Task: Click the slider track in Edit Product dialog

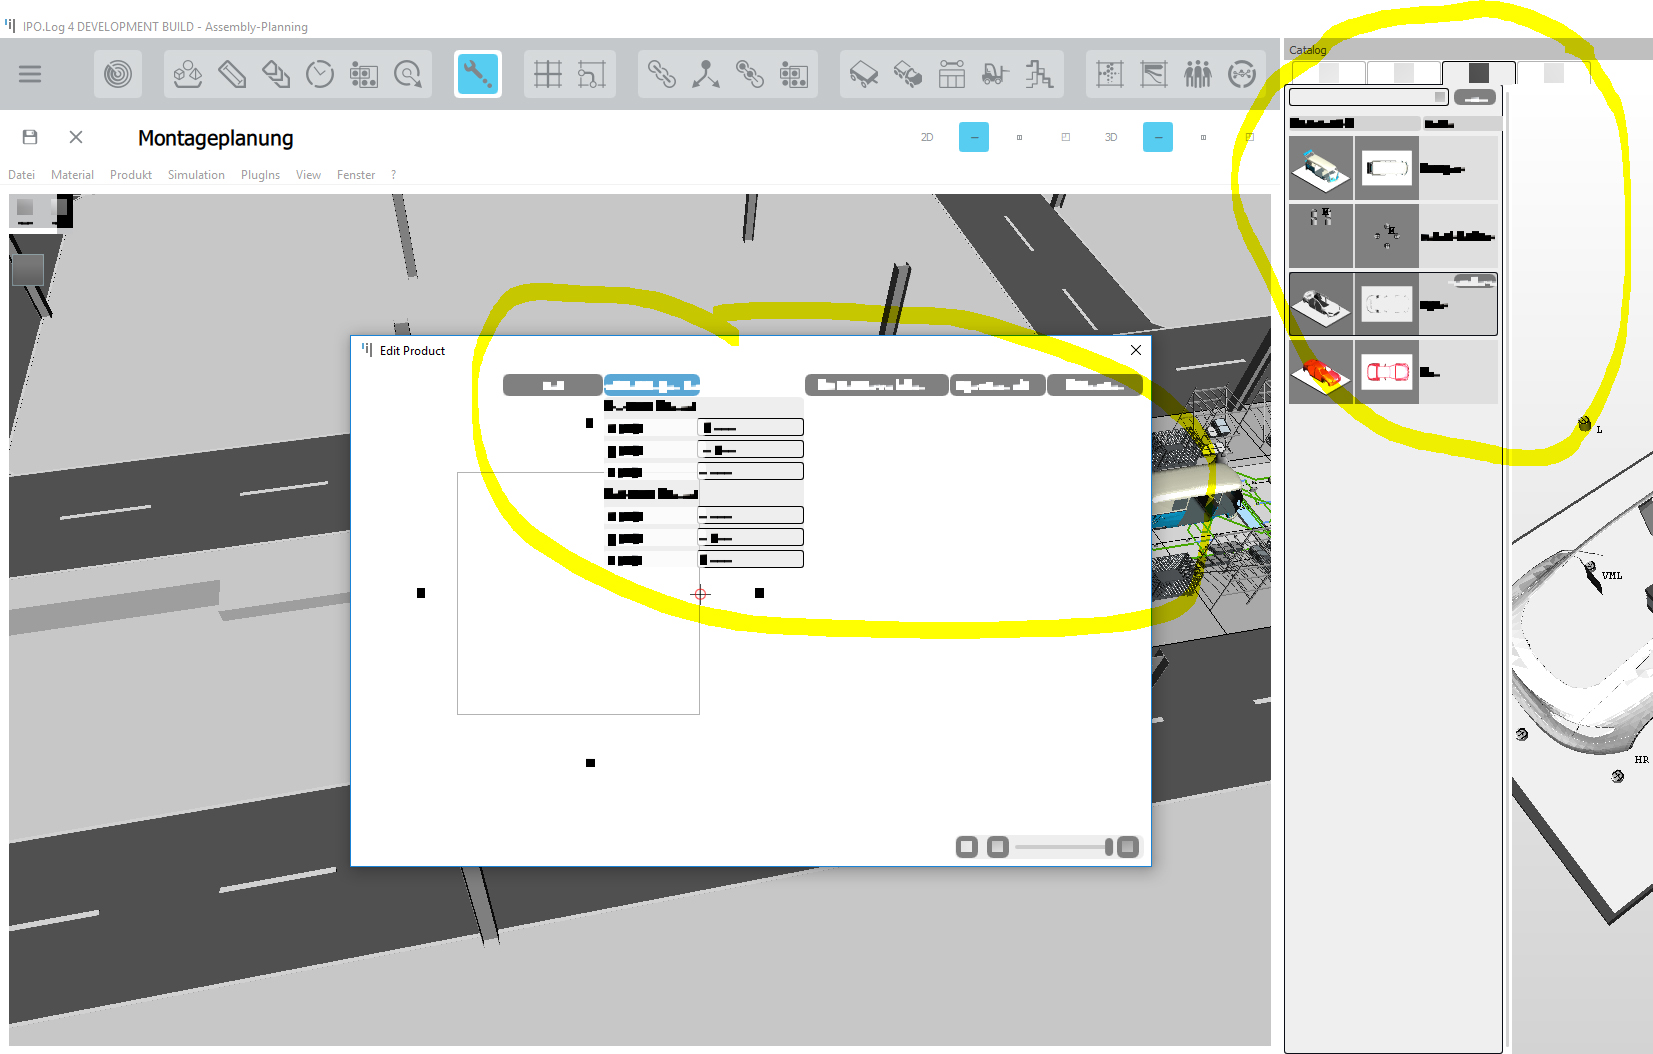Action: [x=1060, y=847]
